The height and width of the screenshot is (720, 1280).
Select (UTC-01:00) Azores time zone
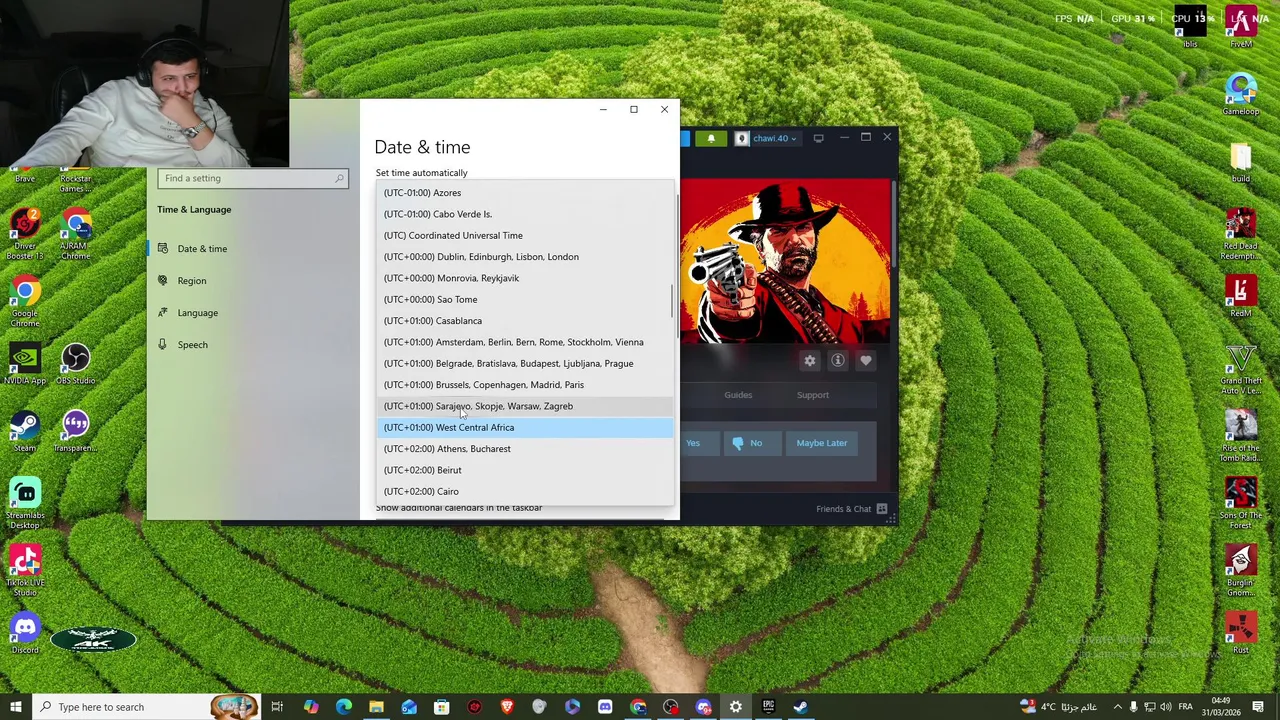(526, 193)
